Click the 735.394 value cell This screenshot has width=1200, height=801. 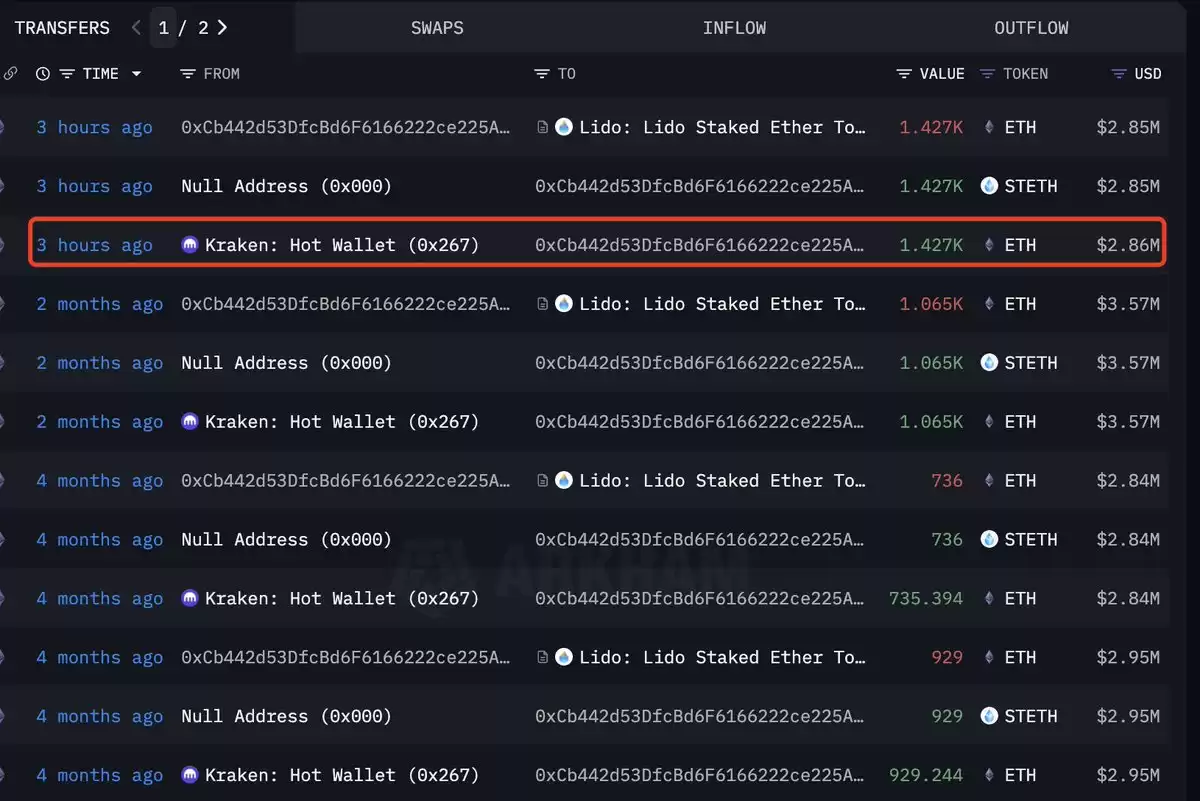tap(926, 599)
